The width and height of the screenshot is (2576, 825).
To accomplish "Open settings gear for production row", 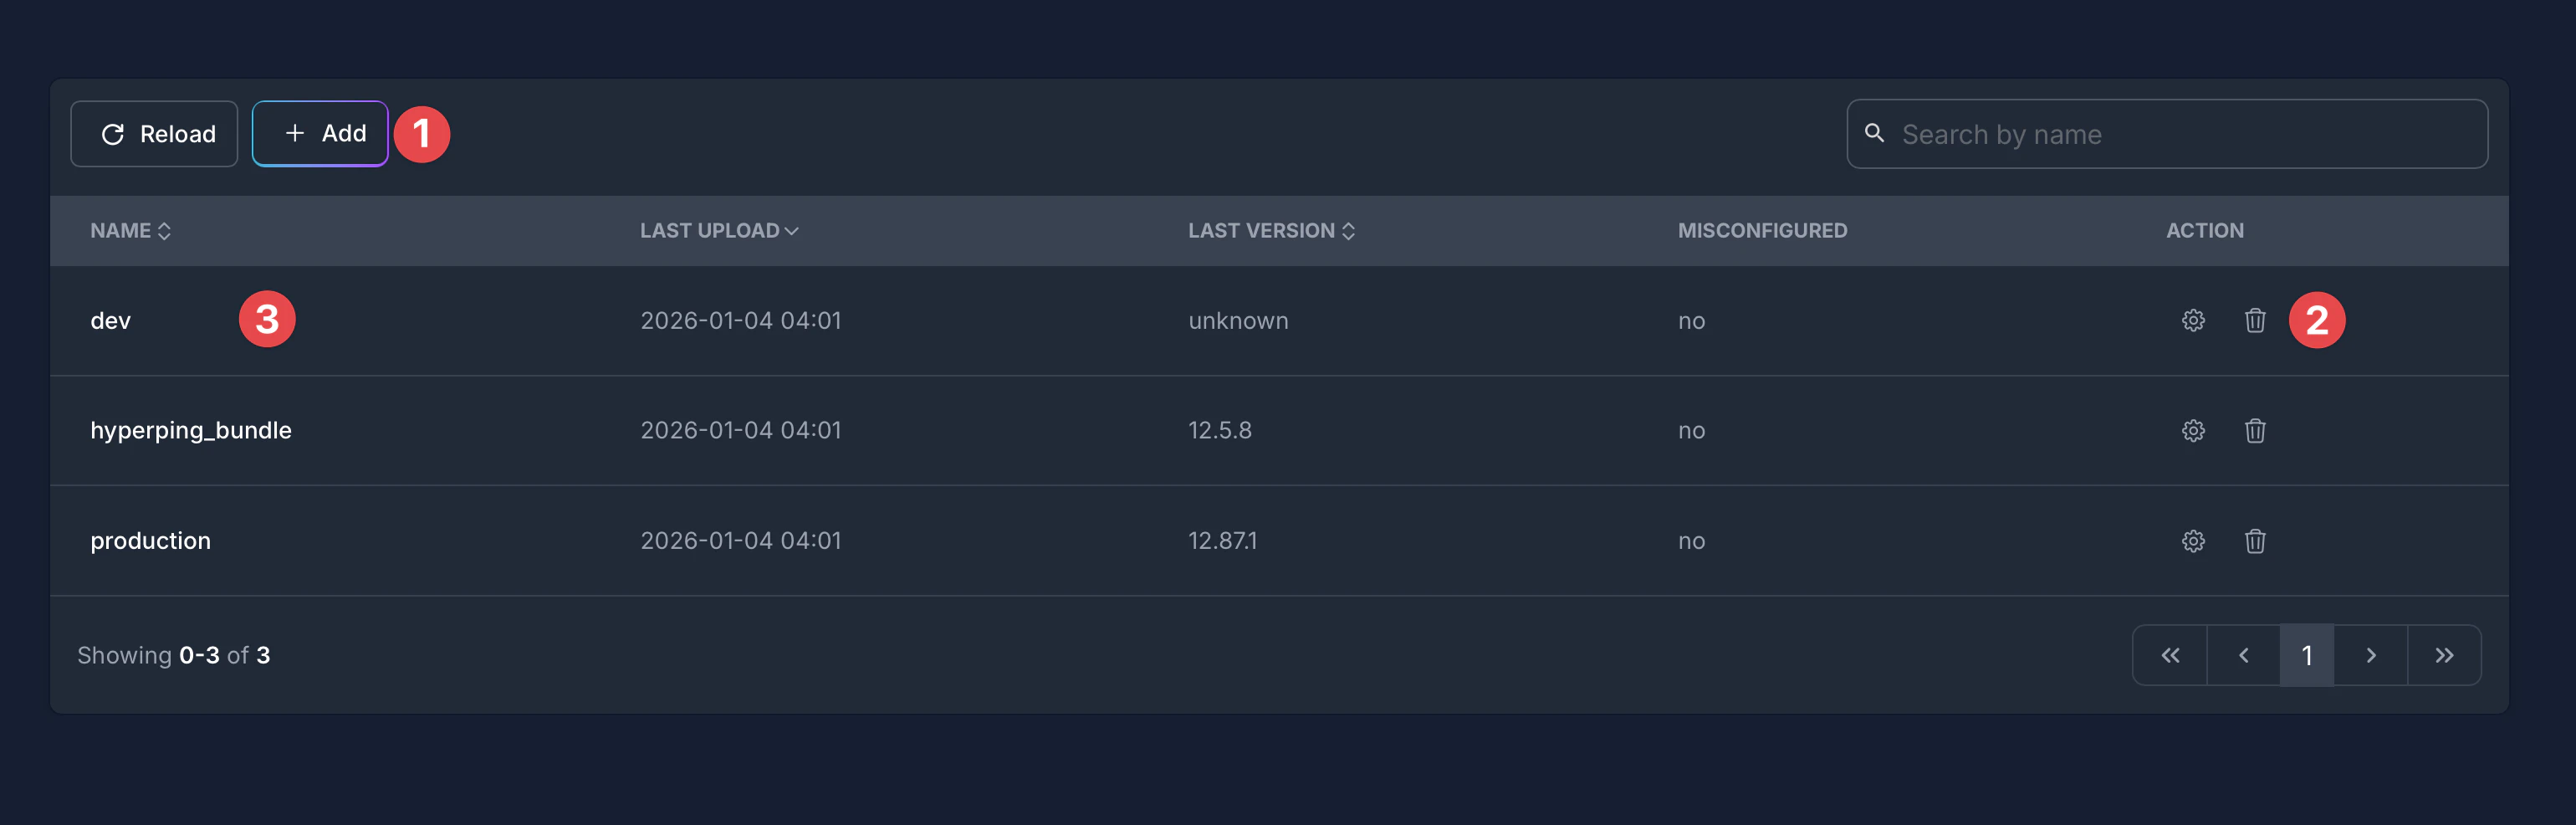I will (x=2192, y=541).
